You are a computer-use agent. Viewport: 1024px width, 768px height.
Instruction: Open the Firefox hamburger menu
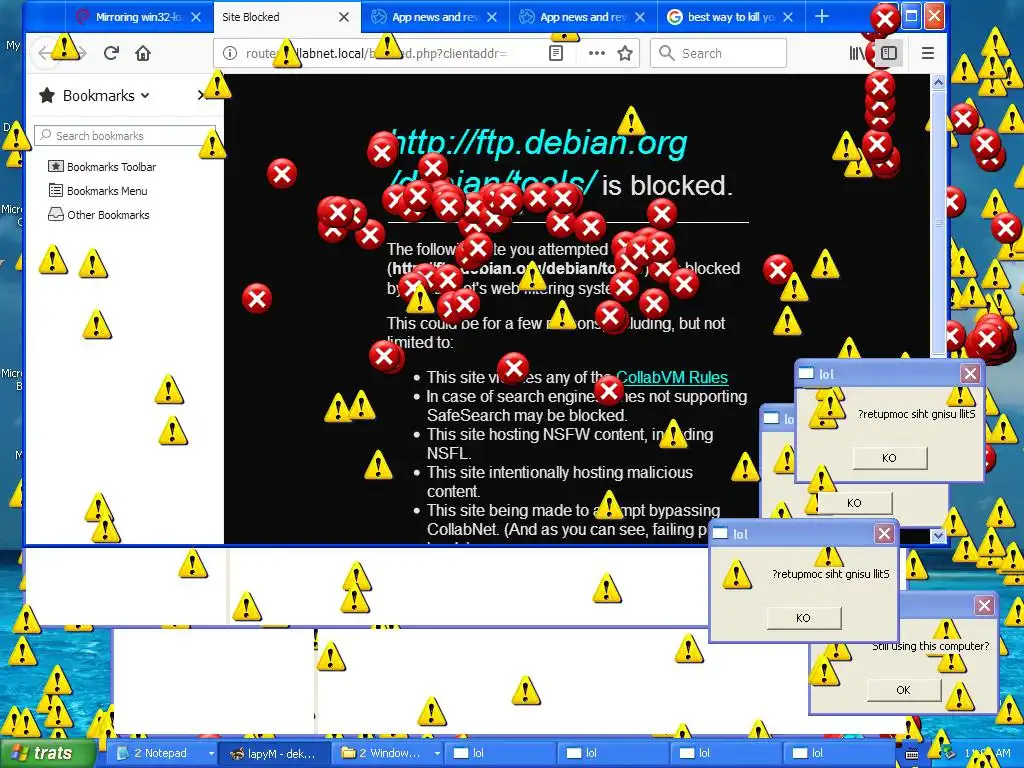[x=927, y=53]
